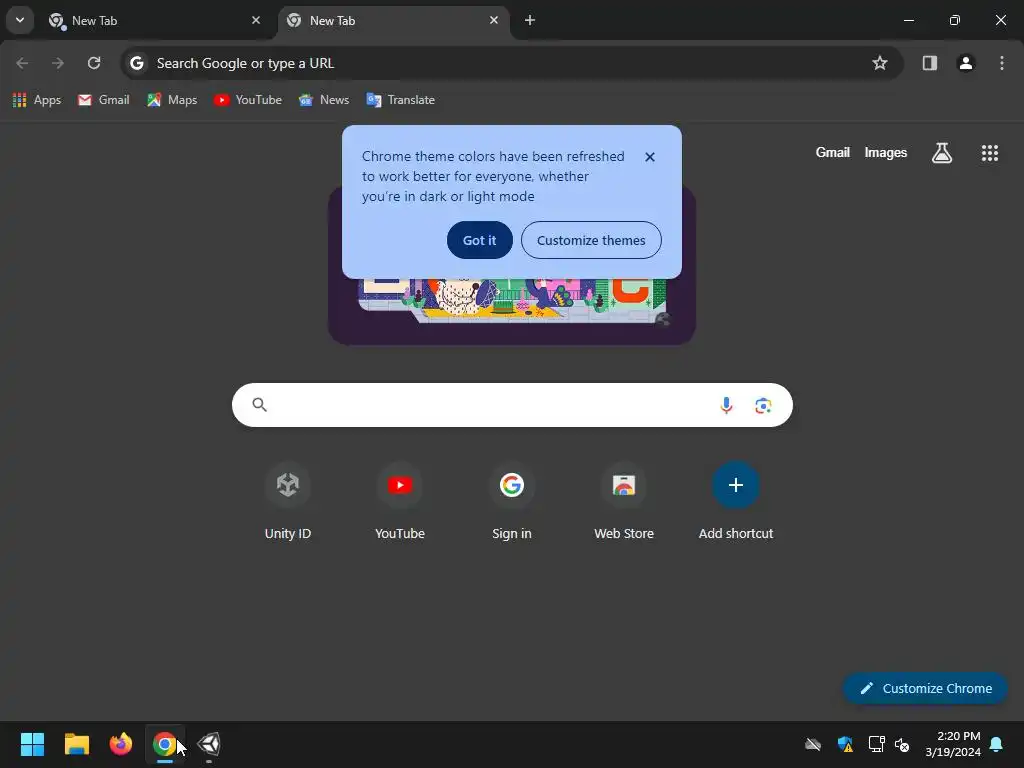Open the Web Store shortcut
Viewport: 1024px width, 768px height.
(x=624, y=502)
